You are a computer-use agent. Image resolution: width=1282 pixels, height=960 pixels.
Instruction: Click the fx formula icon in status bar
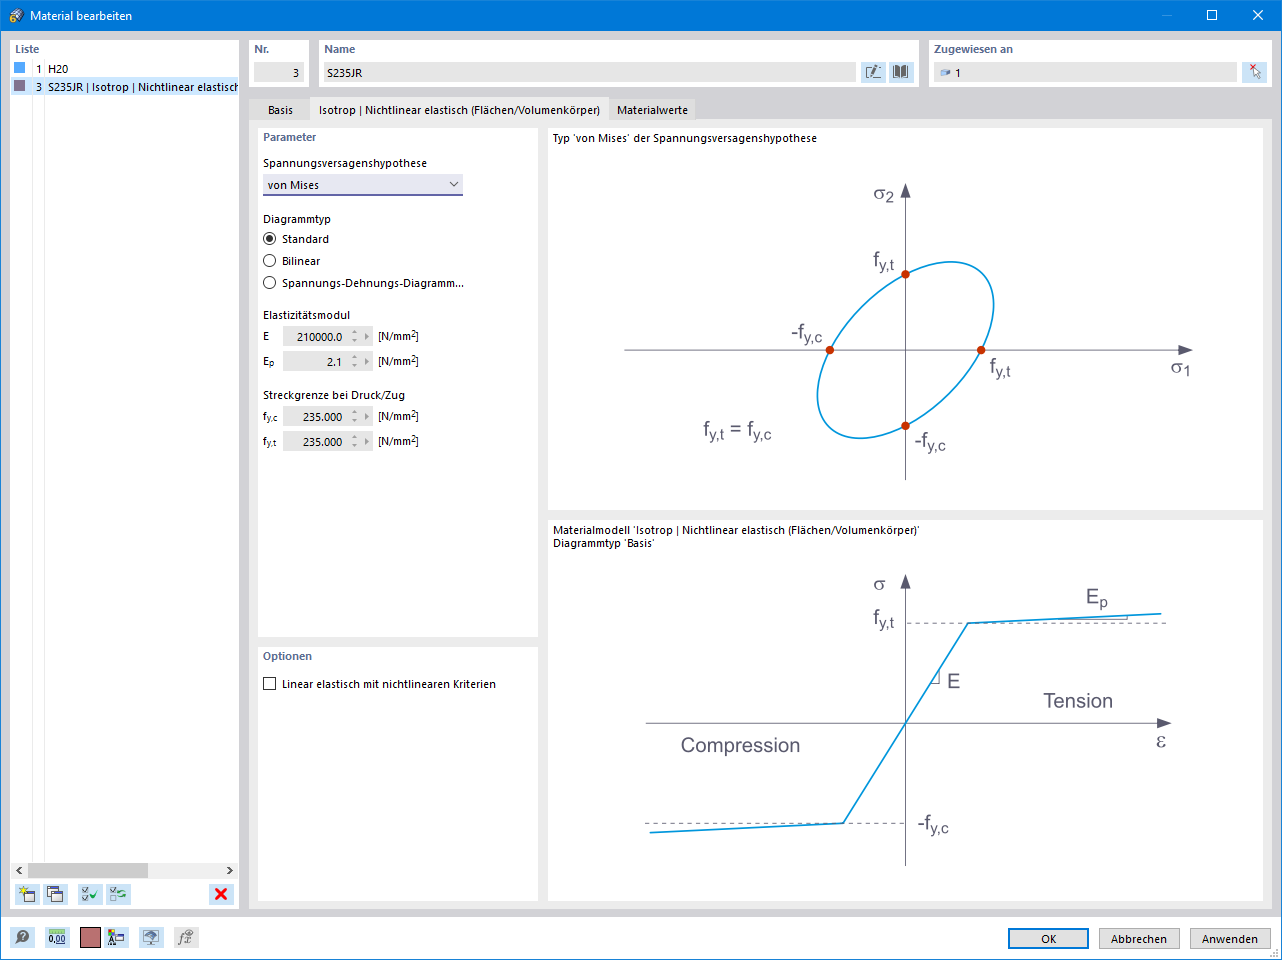coord(185,937)
